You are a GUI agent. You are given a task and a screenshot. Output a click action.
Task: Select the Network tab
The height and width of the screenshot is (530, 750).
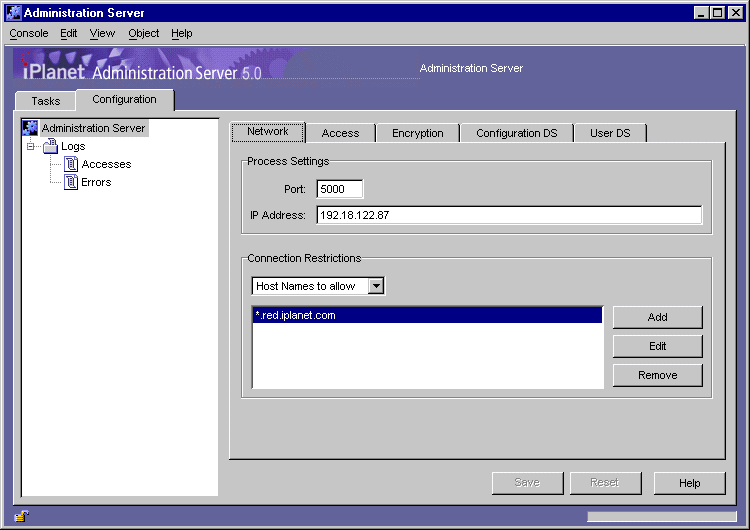point(268,132)
